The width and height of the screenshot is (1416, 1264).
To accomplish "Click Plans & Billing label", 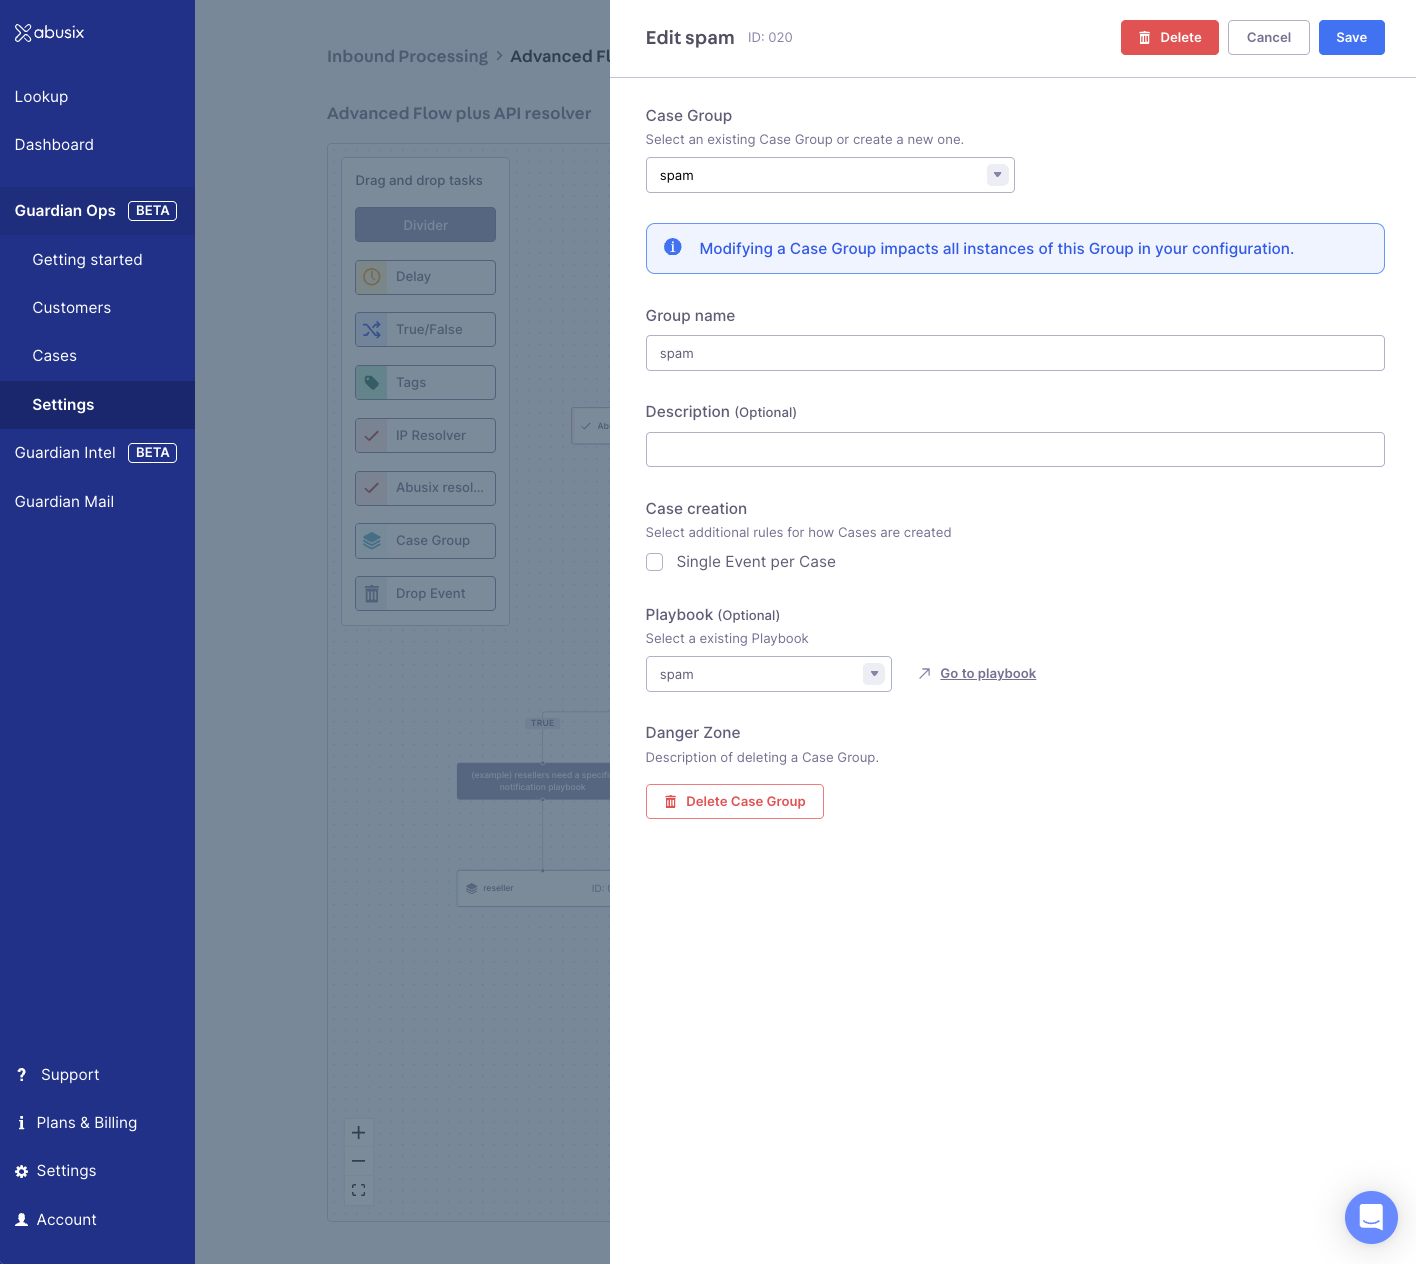I will click(87, 1123).
